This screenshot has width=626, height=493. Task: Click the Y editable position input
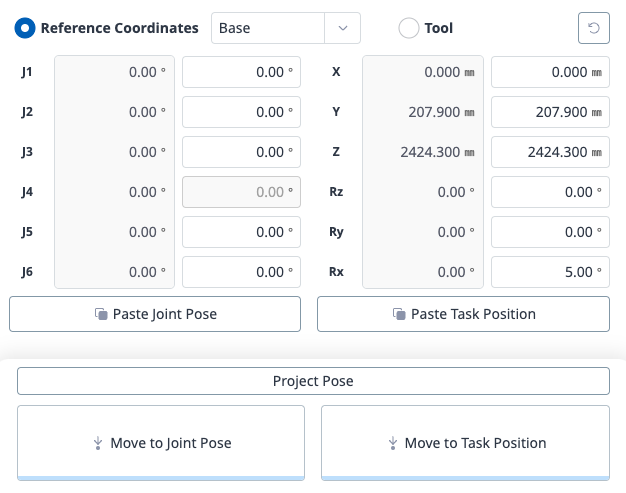click(550, 112)
